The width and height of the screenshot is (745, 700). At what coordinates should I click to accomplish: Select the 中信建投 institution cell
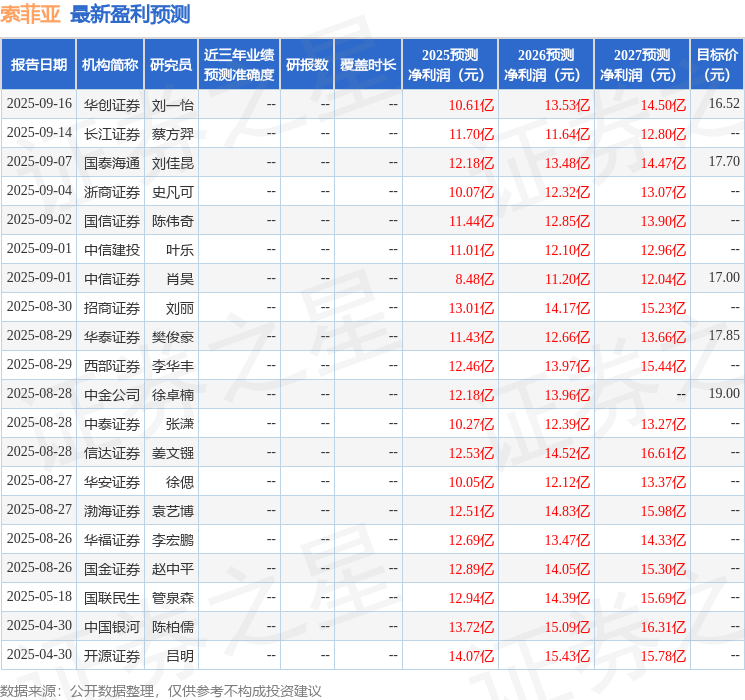click(x=112, y=250)
